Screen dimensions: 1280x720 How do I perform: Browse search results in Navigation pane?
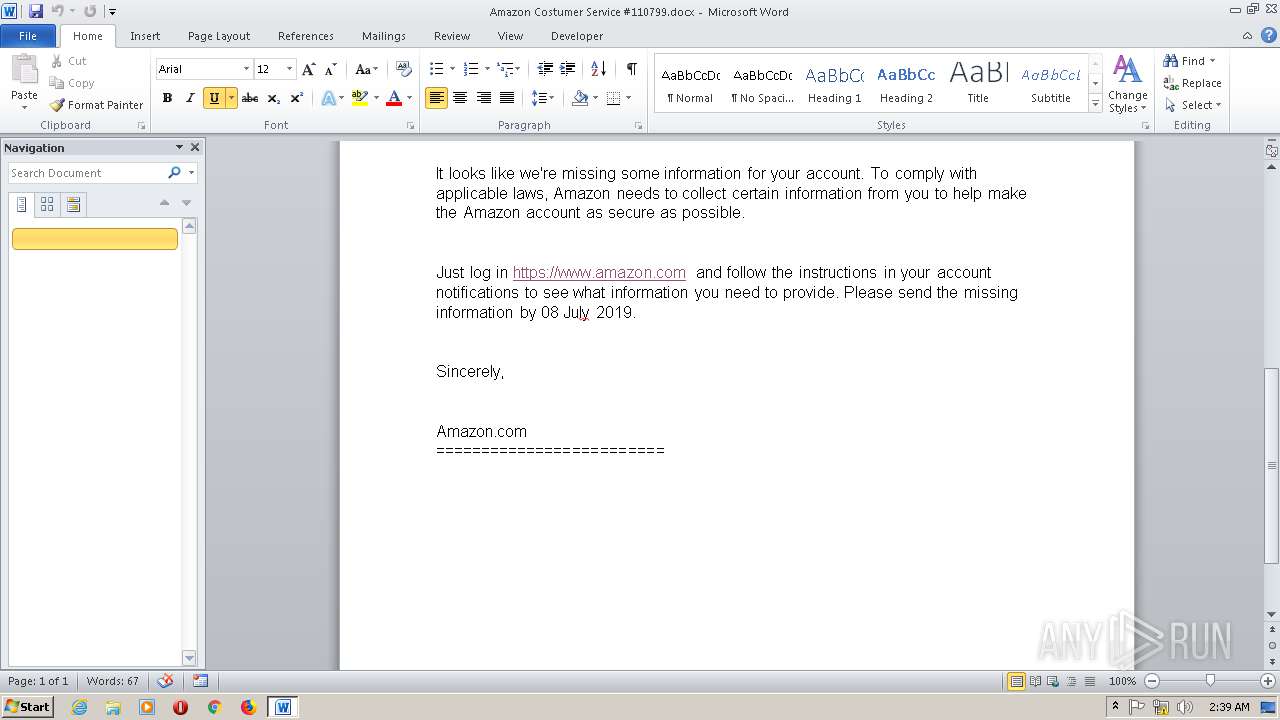click(73, 204)
